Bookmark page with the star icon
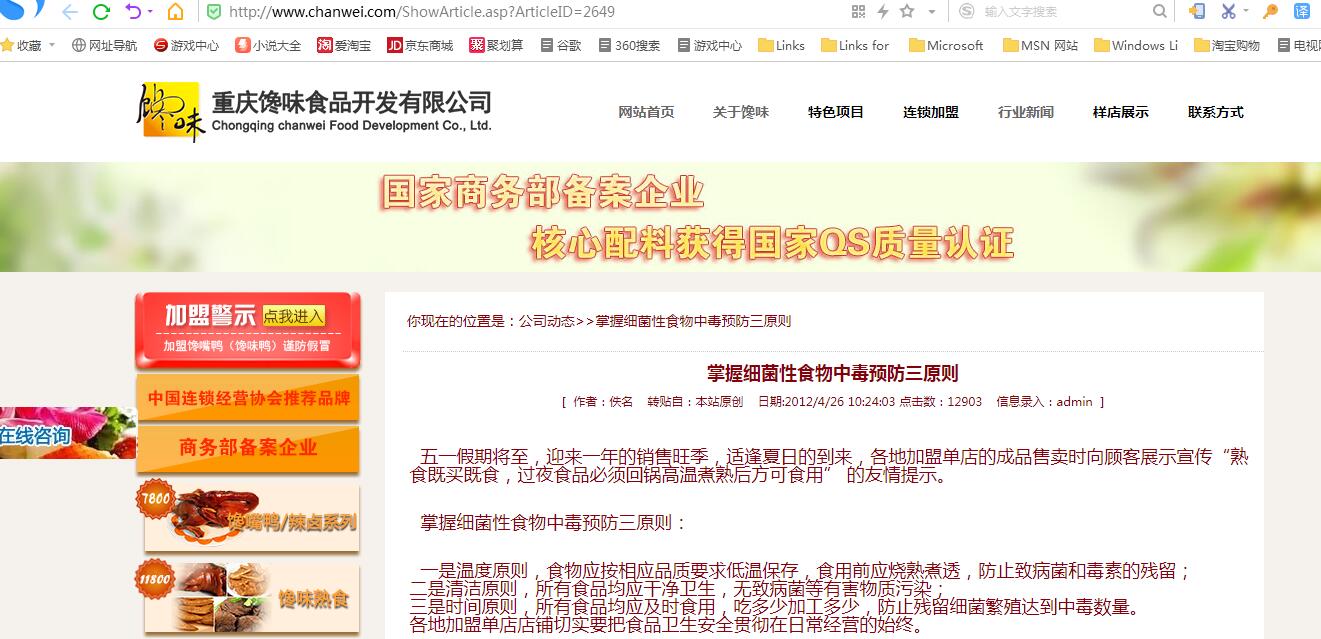1321x639 pixels. pos(907,12)
